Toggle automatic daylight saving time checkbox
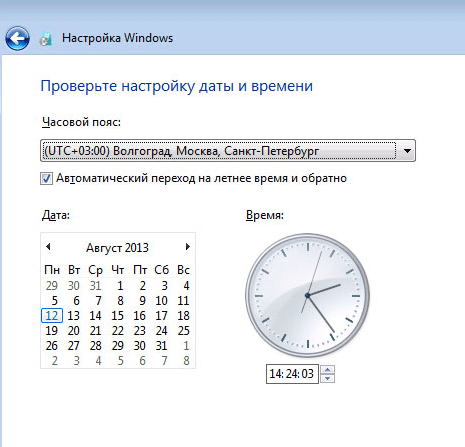 pyautogui.click(x=46, y=178)
